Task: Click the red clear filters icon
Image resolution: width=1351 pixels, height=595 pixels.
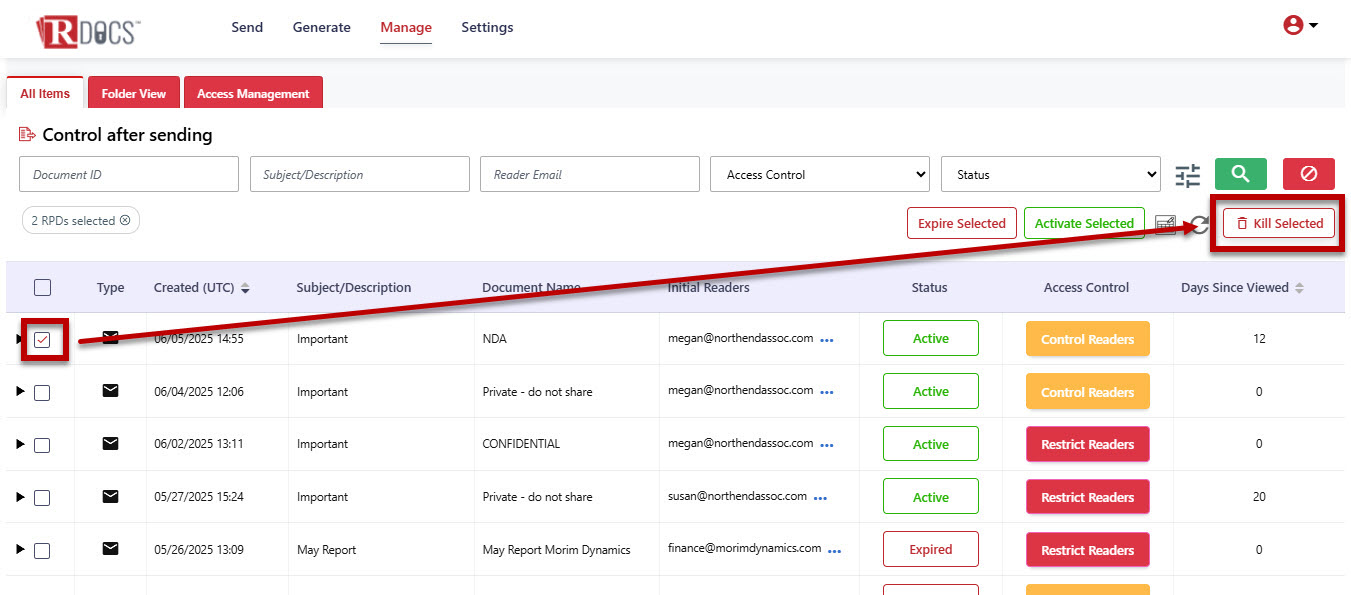Action: [x=1308, y=174]
